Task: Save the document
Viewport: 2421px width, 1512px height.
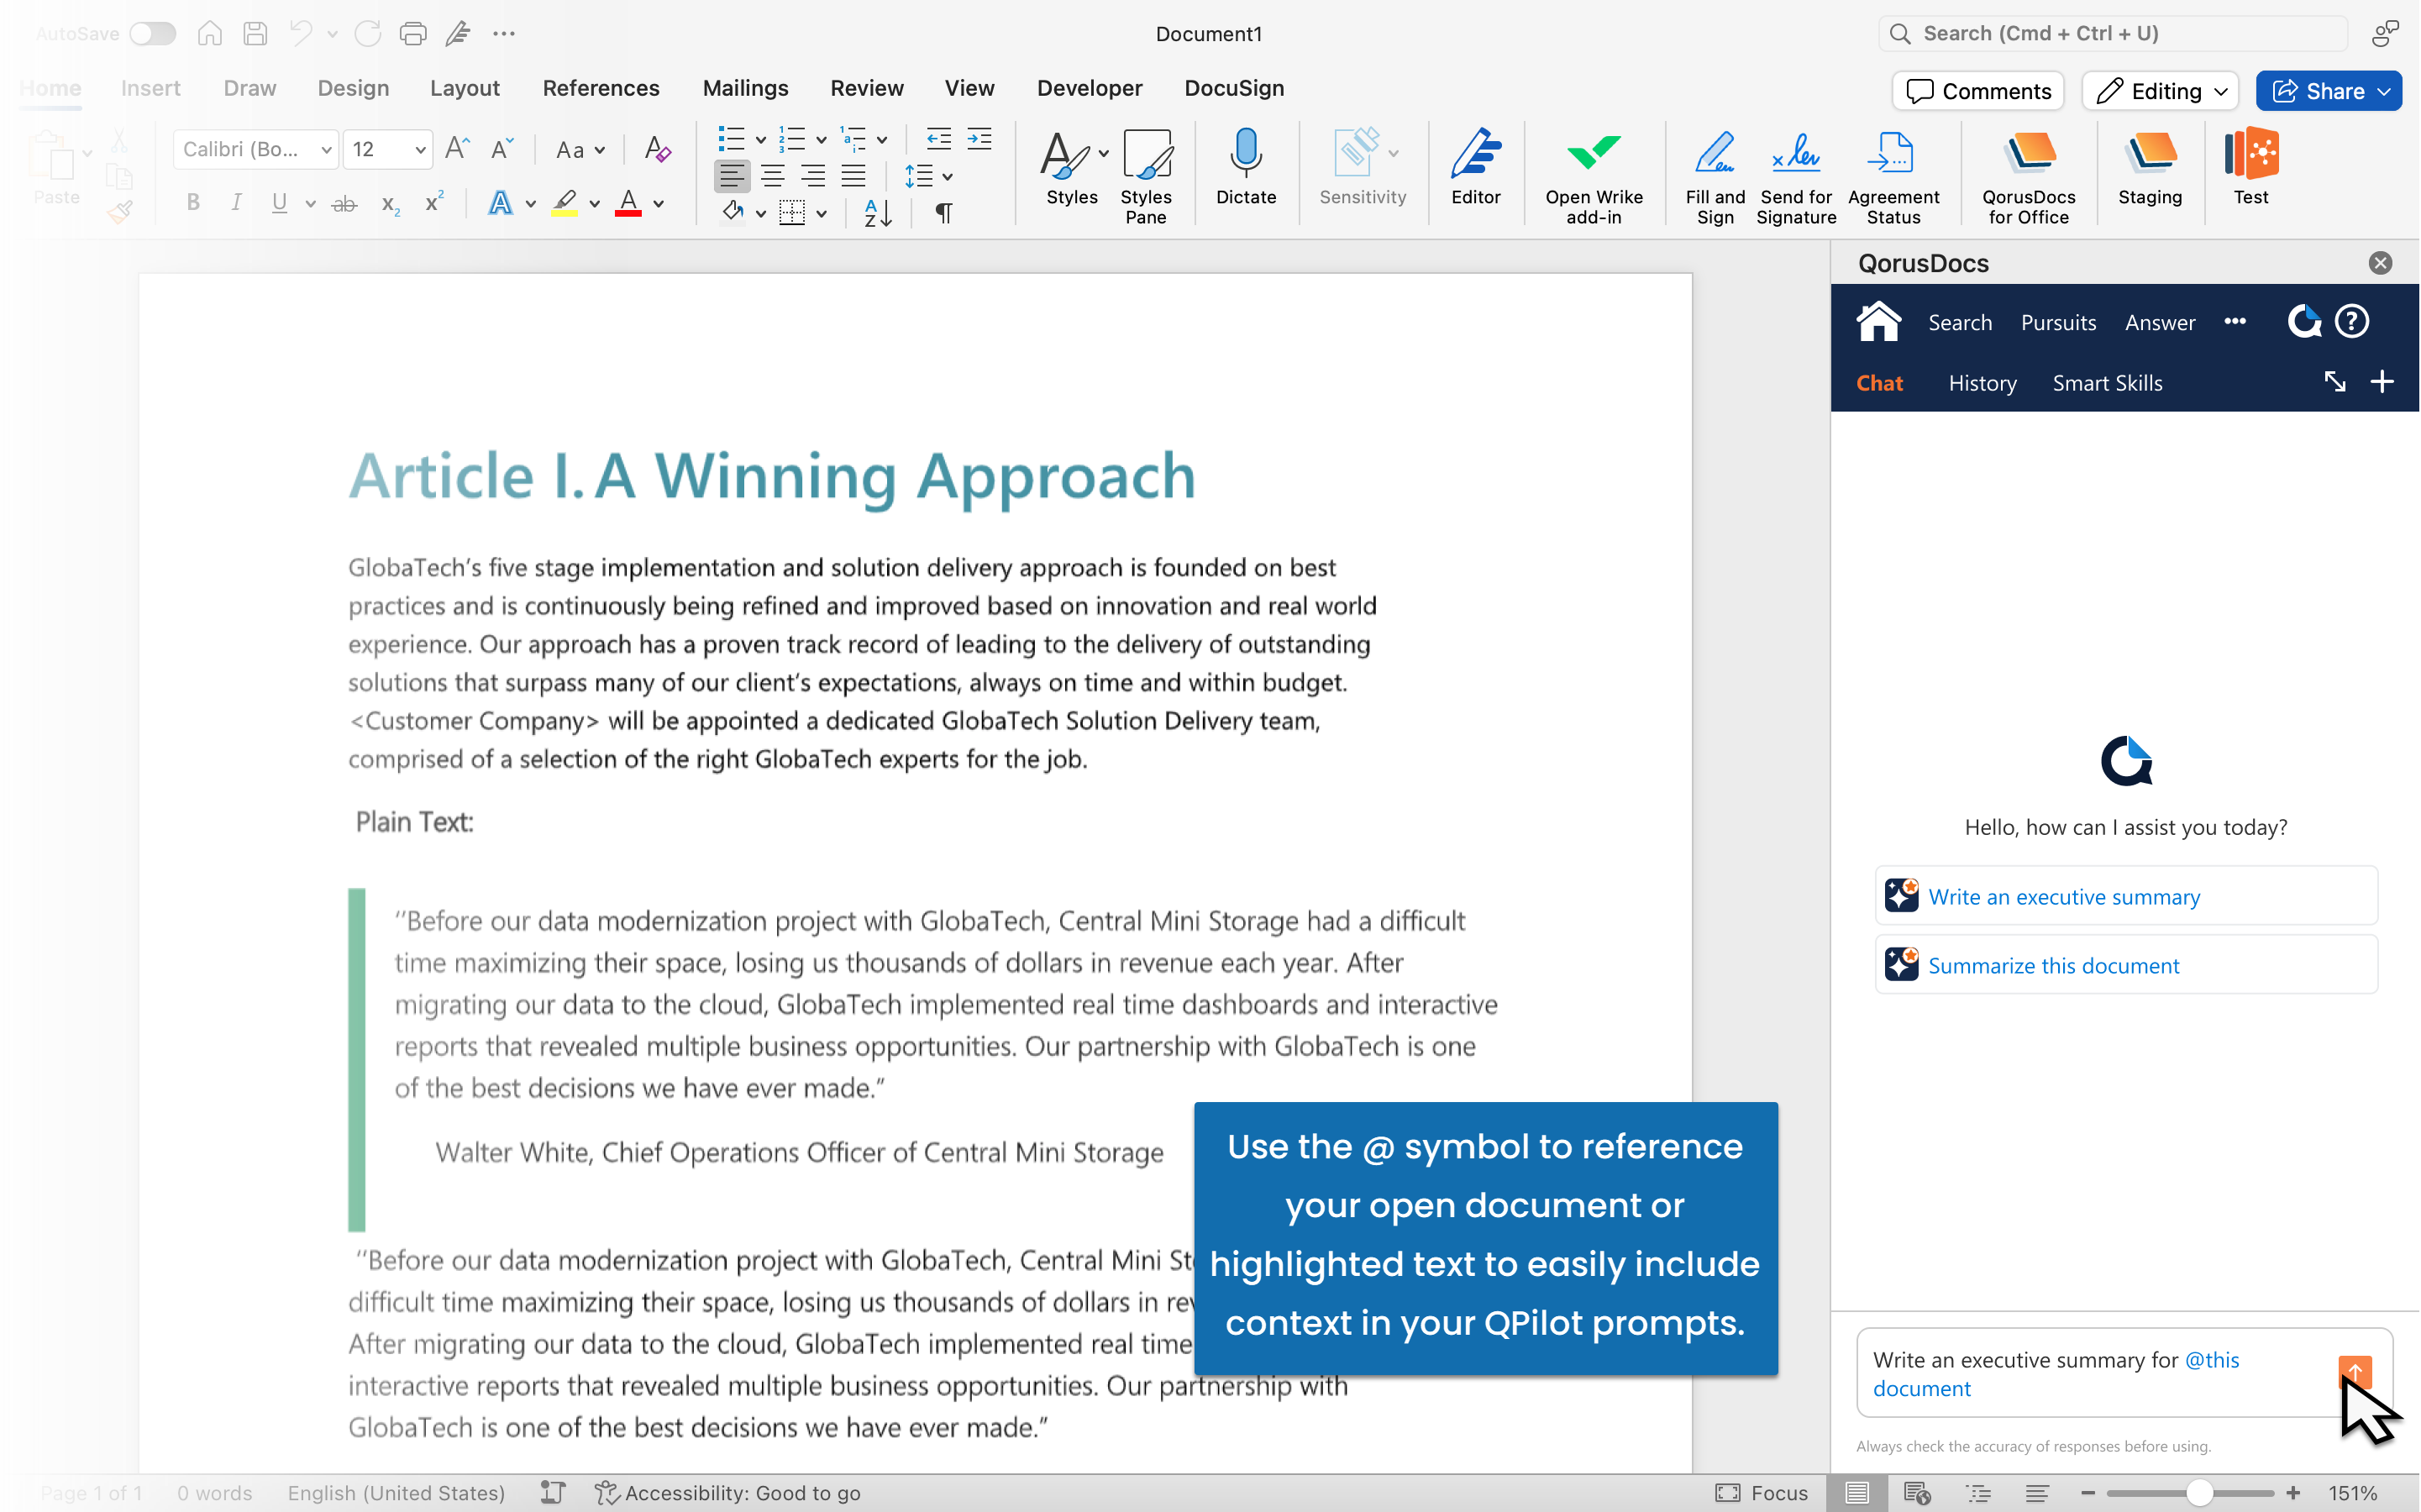Action: click(256, 34)
